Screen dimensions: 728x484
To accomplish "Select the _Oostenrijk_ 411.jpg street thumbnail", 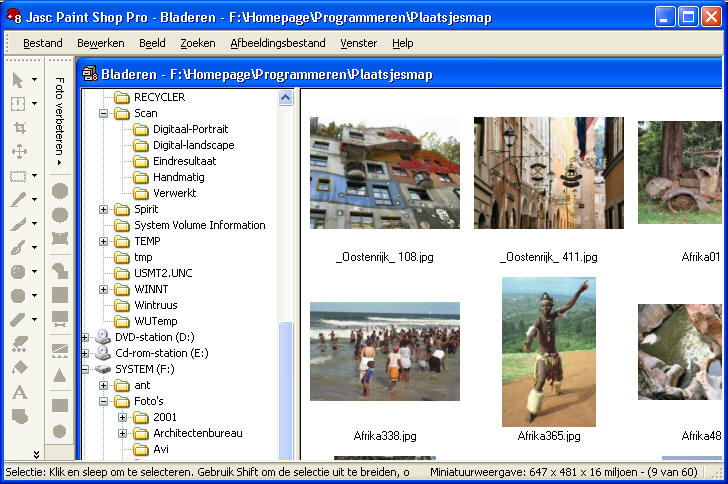I will pyautogui.click(x=549, y=173).
